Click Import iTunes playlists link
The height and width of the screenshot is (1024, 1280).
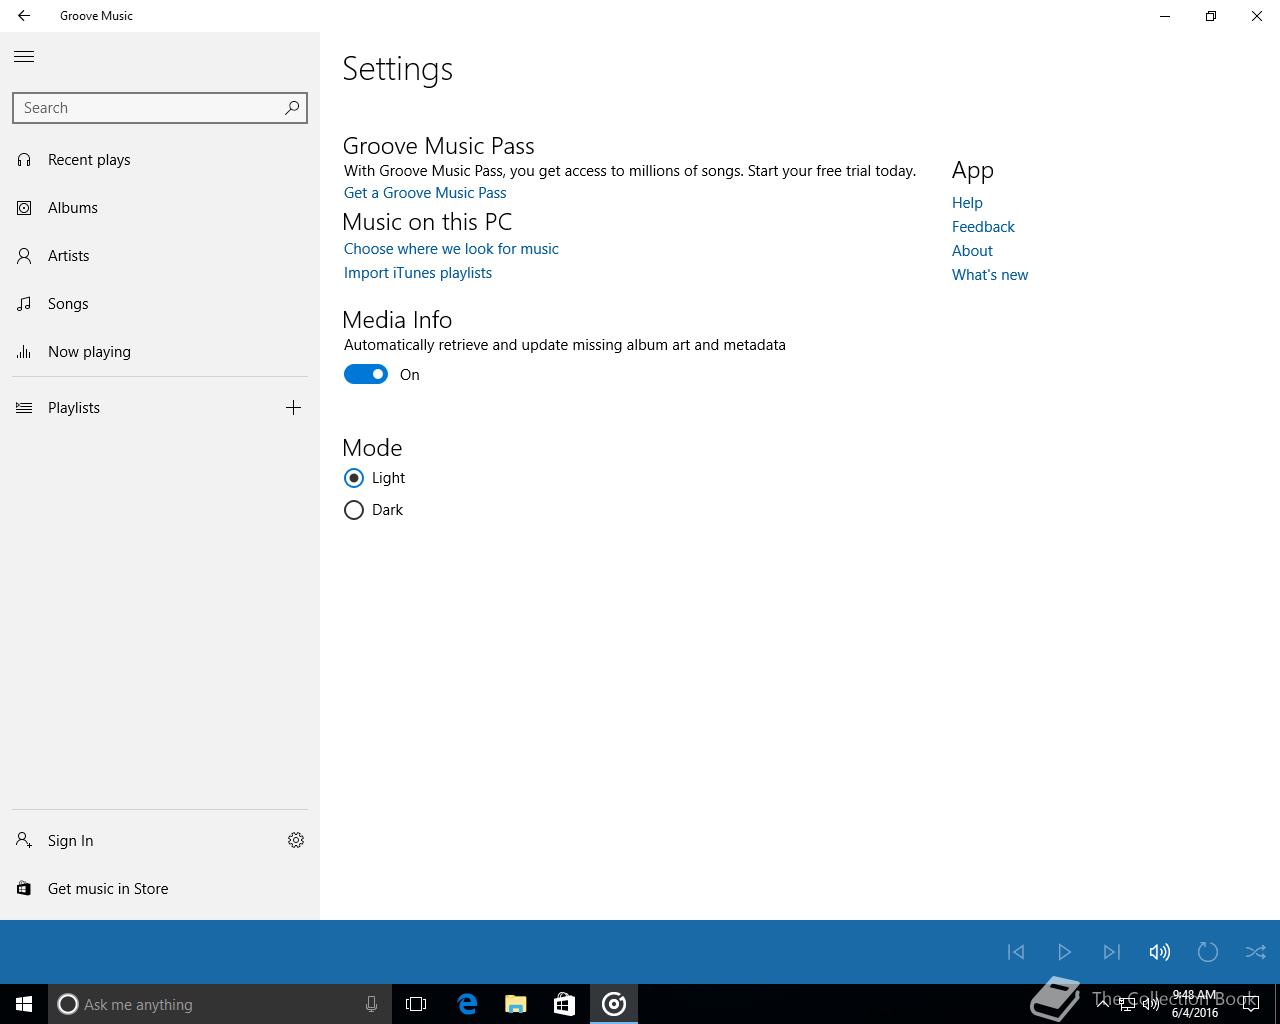[x=418, y=273]
